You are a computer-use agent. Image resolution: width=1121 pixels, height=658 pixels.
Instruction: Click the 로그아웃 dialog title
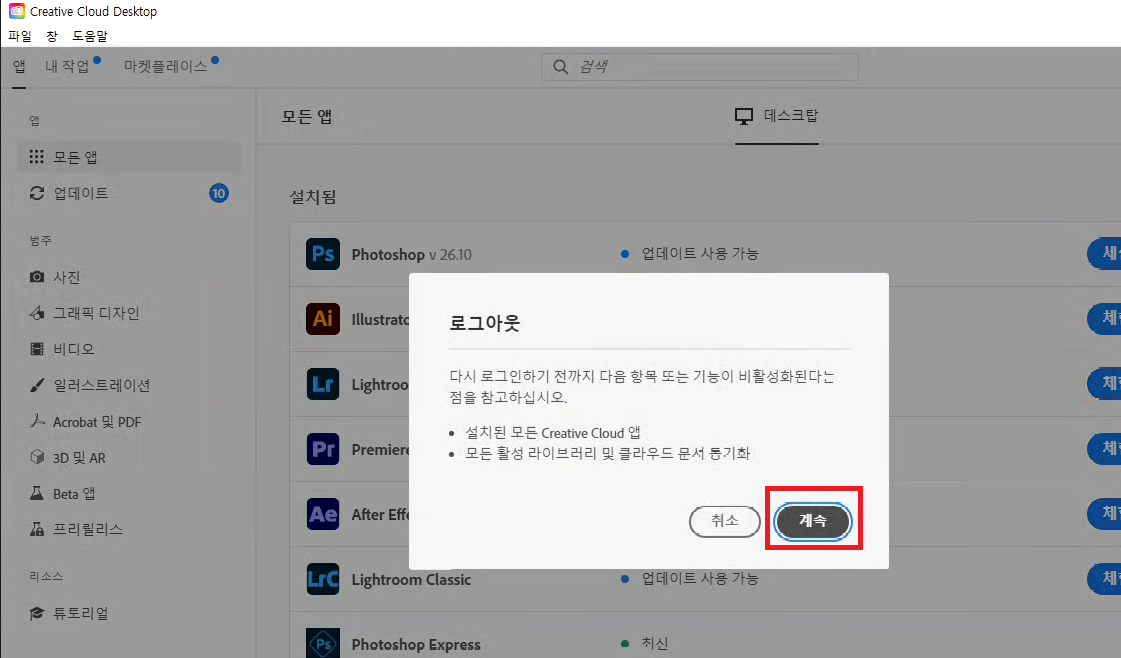(484, 323)
